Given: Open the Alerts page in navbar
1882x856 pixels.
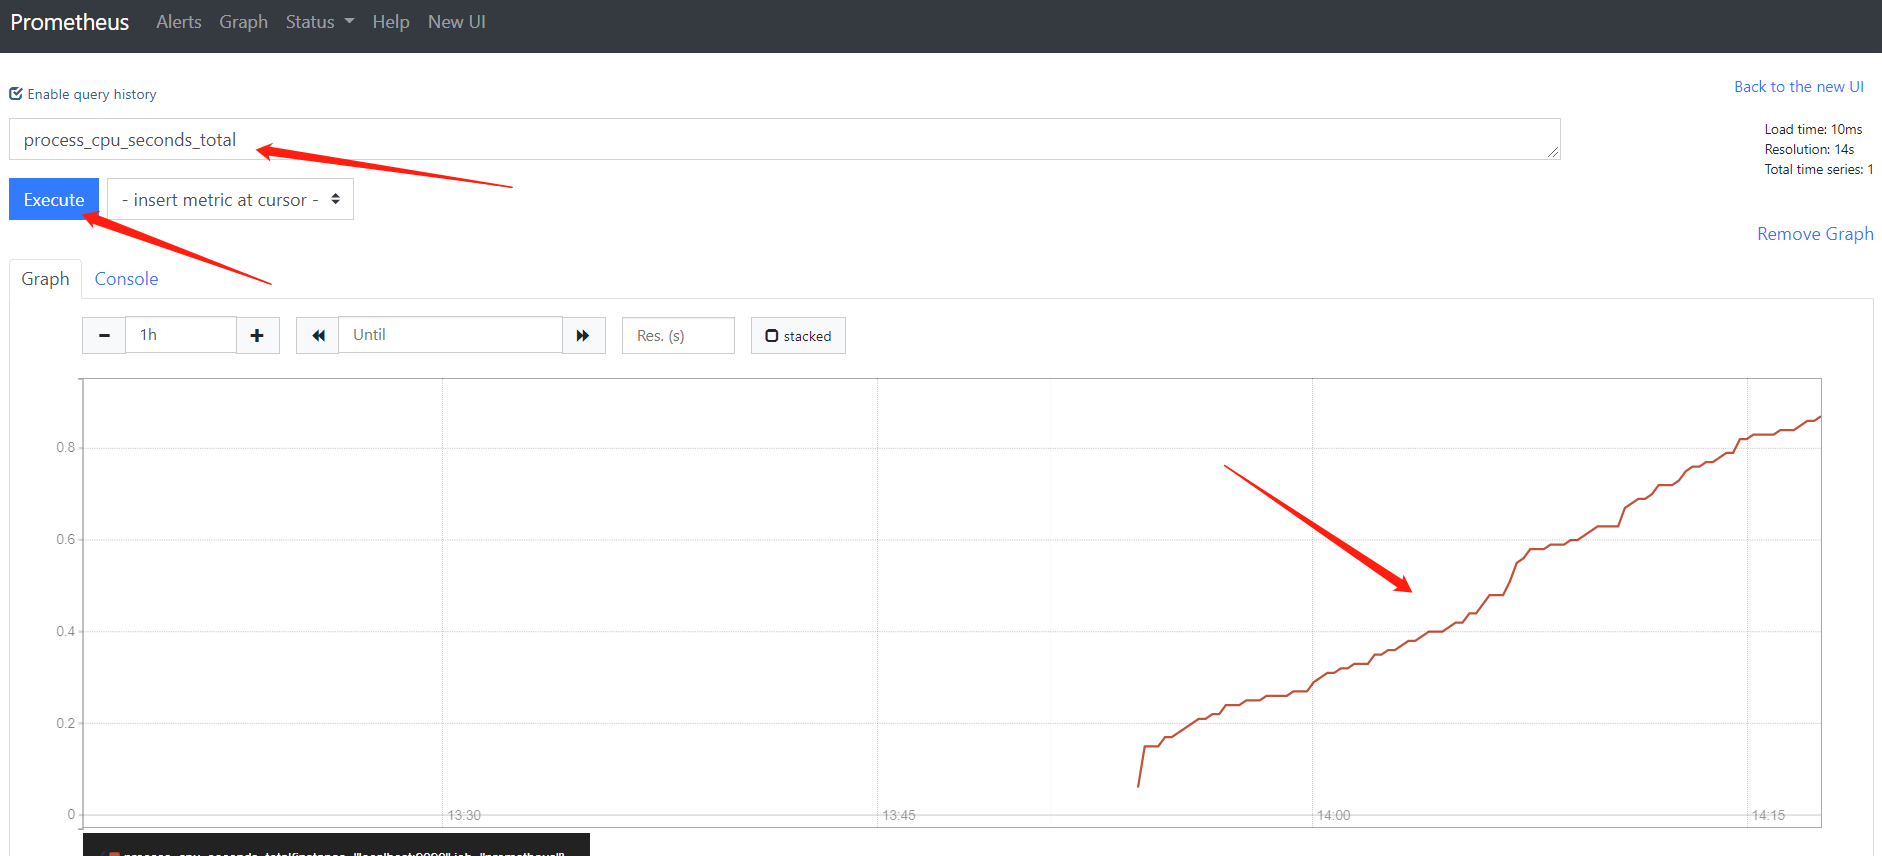Looking at the screenshot, I should [x=179, y=22].
